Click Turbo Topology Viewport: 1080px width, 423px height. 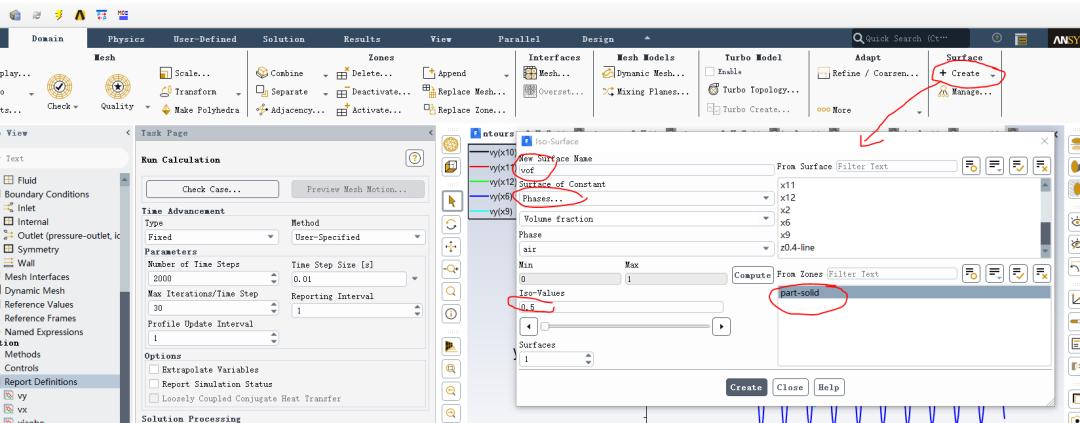tap(752, 90)
